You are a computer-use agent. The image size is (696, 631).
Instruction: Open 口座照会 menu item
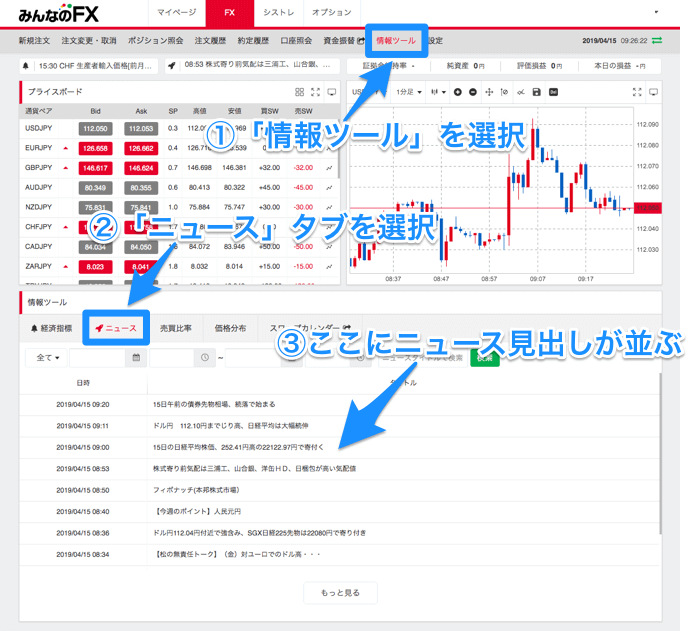(x=296, y=41)
